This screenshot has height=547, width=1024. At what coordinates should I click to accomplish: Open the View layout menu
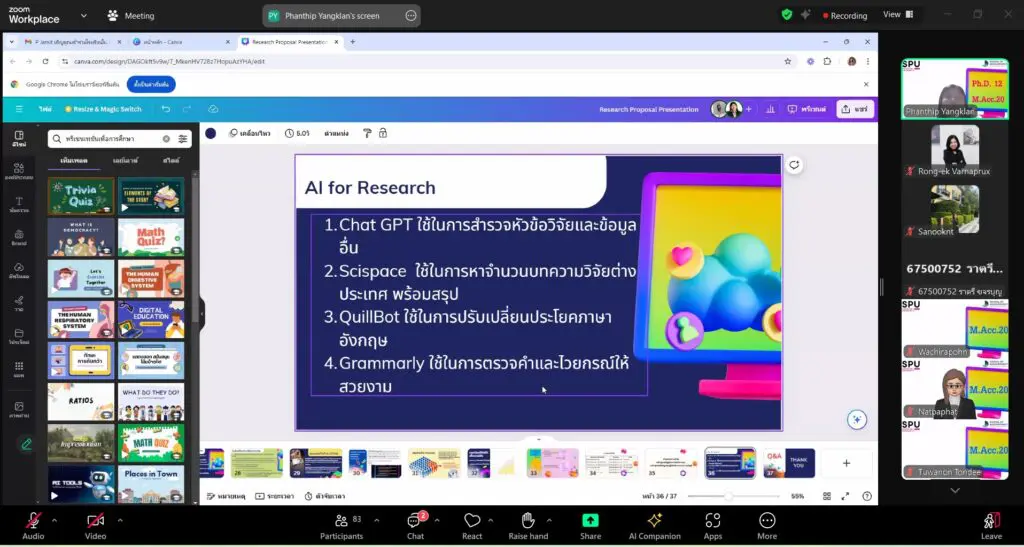click(899, 14)
